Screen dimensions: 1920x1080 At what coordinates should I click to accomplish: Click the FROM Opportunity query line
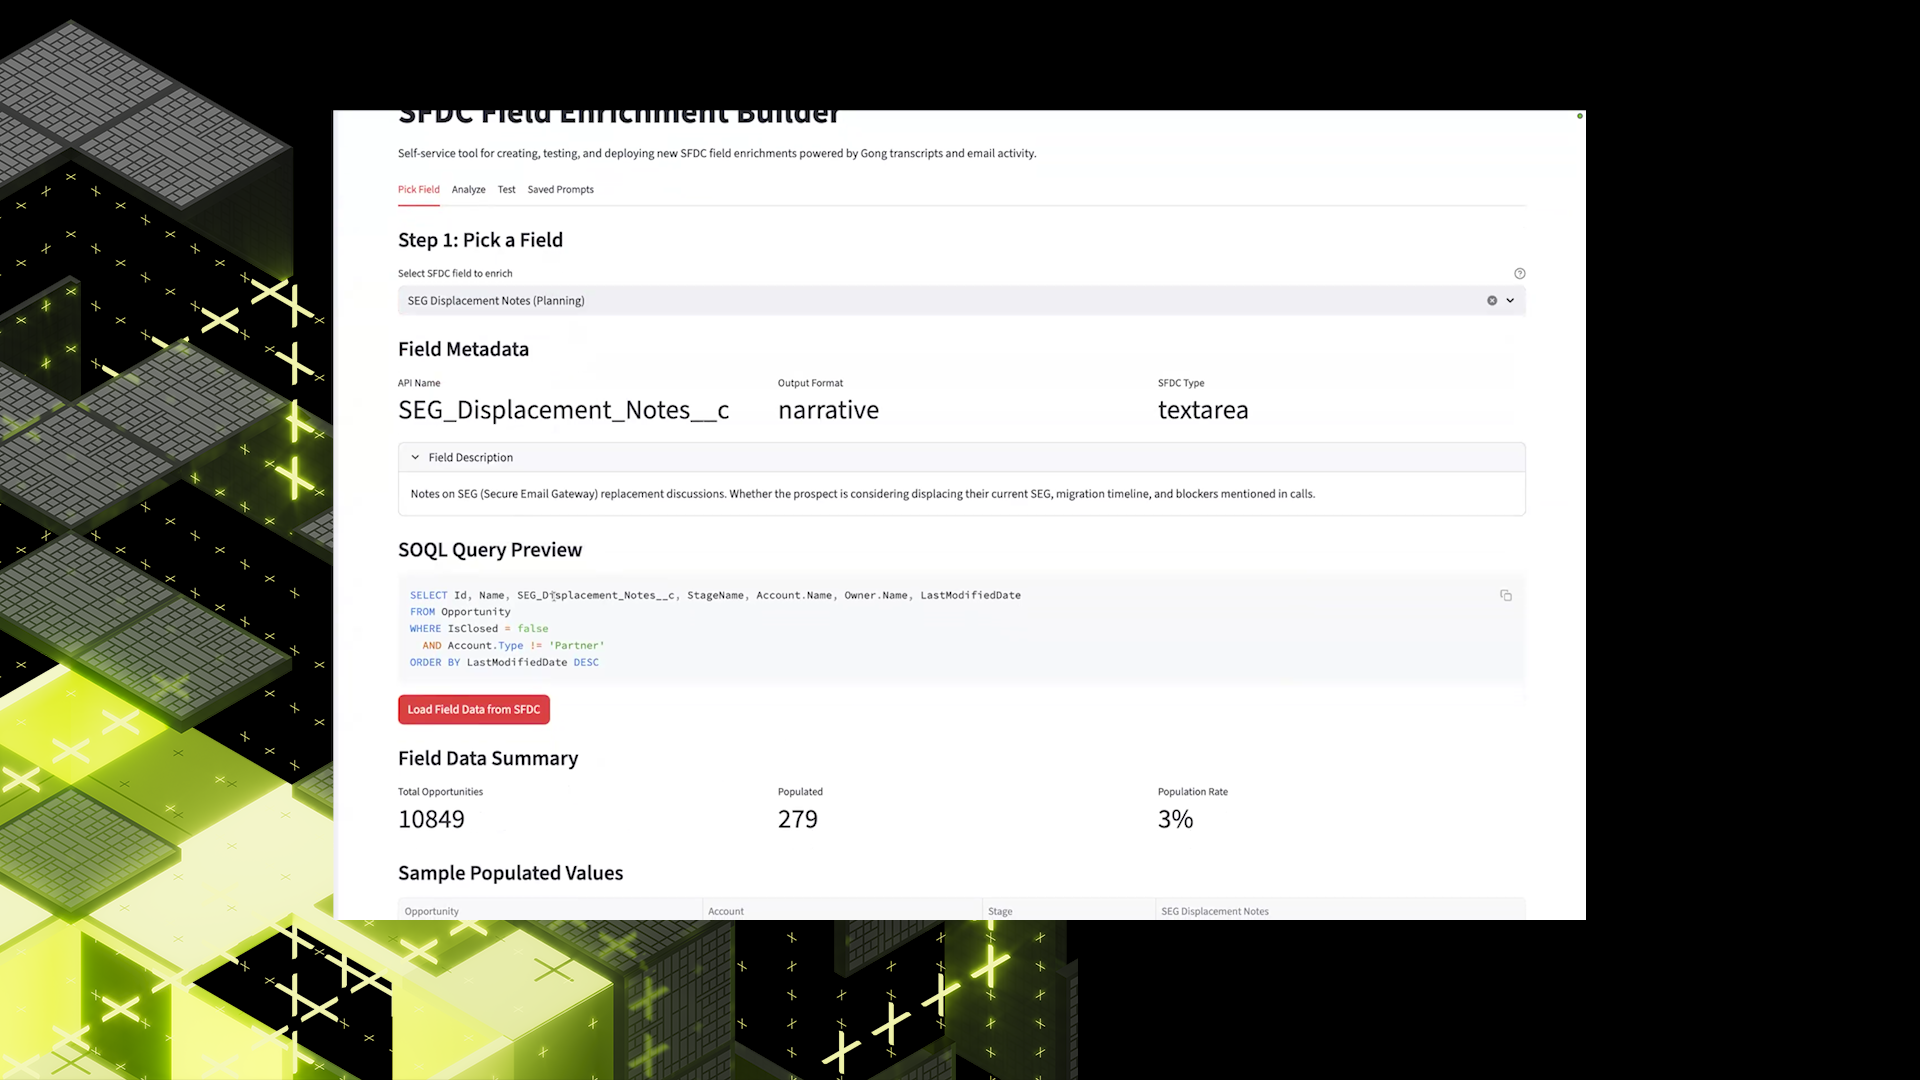click(x=460, y=612)
